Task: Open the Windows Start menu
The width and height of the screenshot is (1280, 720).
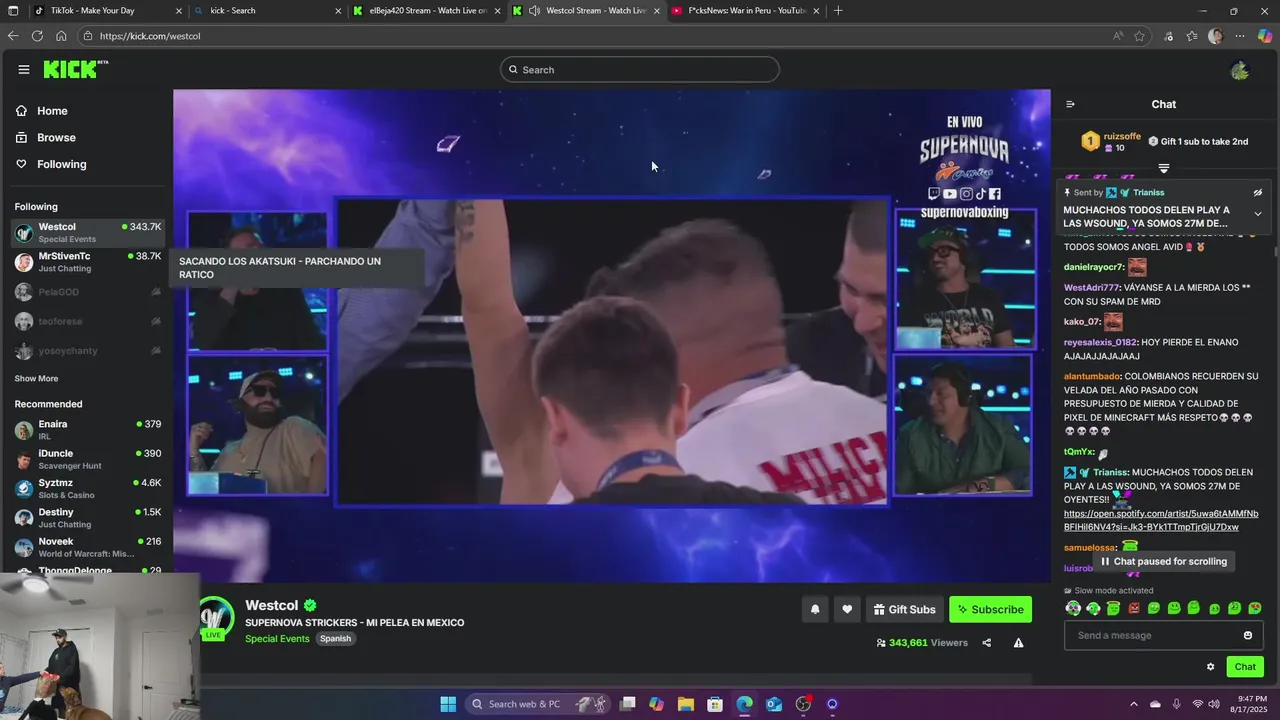Action: 448,704
